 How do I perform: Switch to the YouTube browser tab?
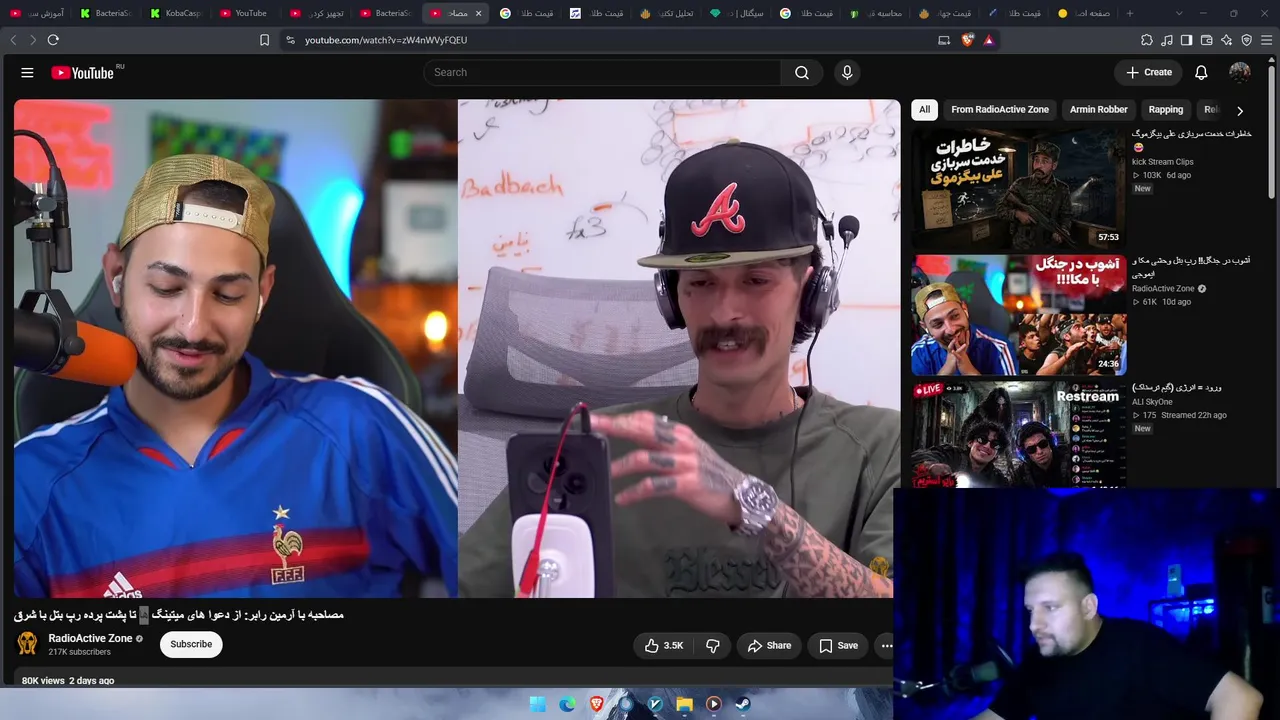[x=245, y=13]
